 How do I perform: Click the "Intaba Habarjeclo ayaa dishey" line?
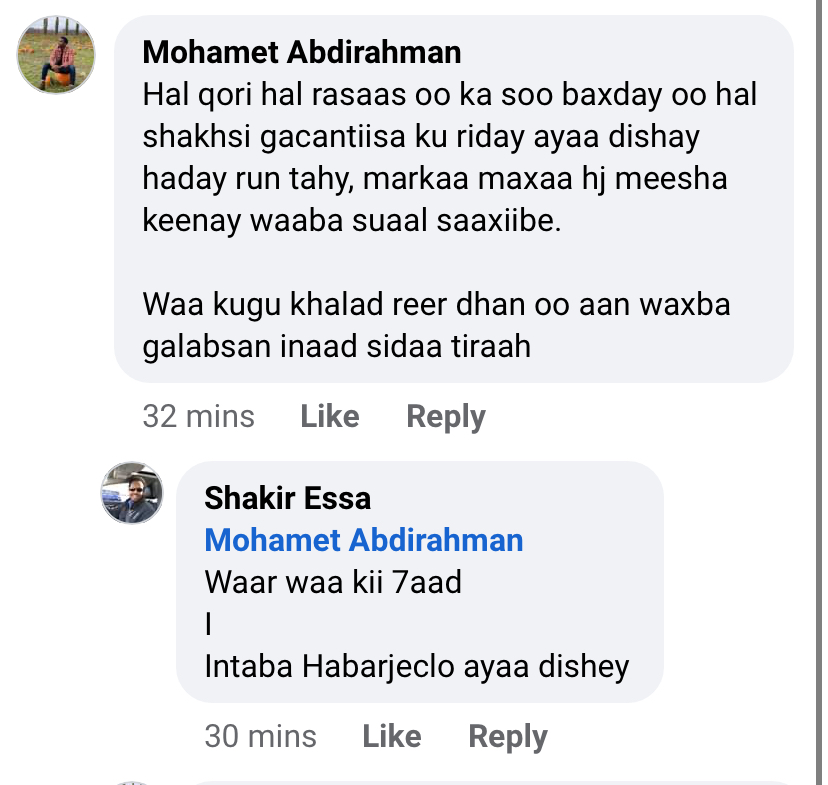[417, 666]
